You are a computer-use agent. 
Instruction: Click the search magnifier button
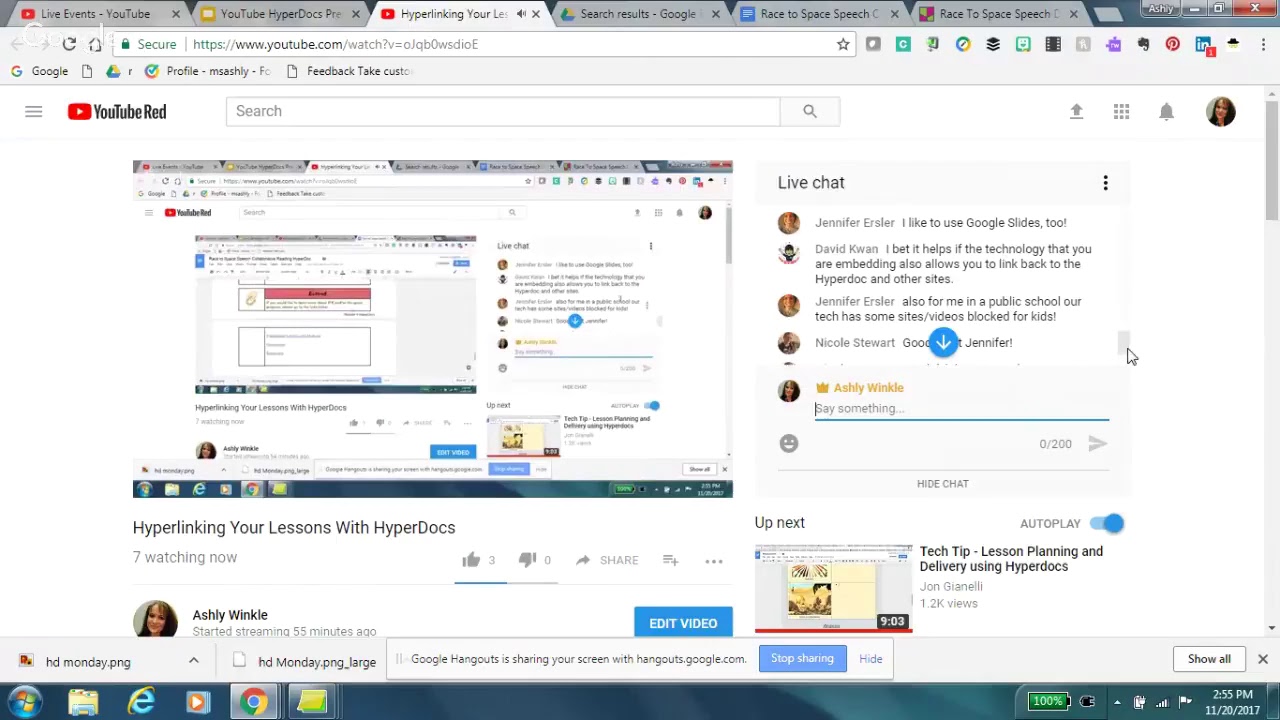click(810, 111)
